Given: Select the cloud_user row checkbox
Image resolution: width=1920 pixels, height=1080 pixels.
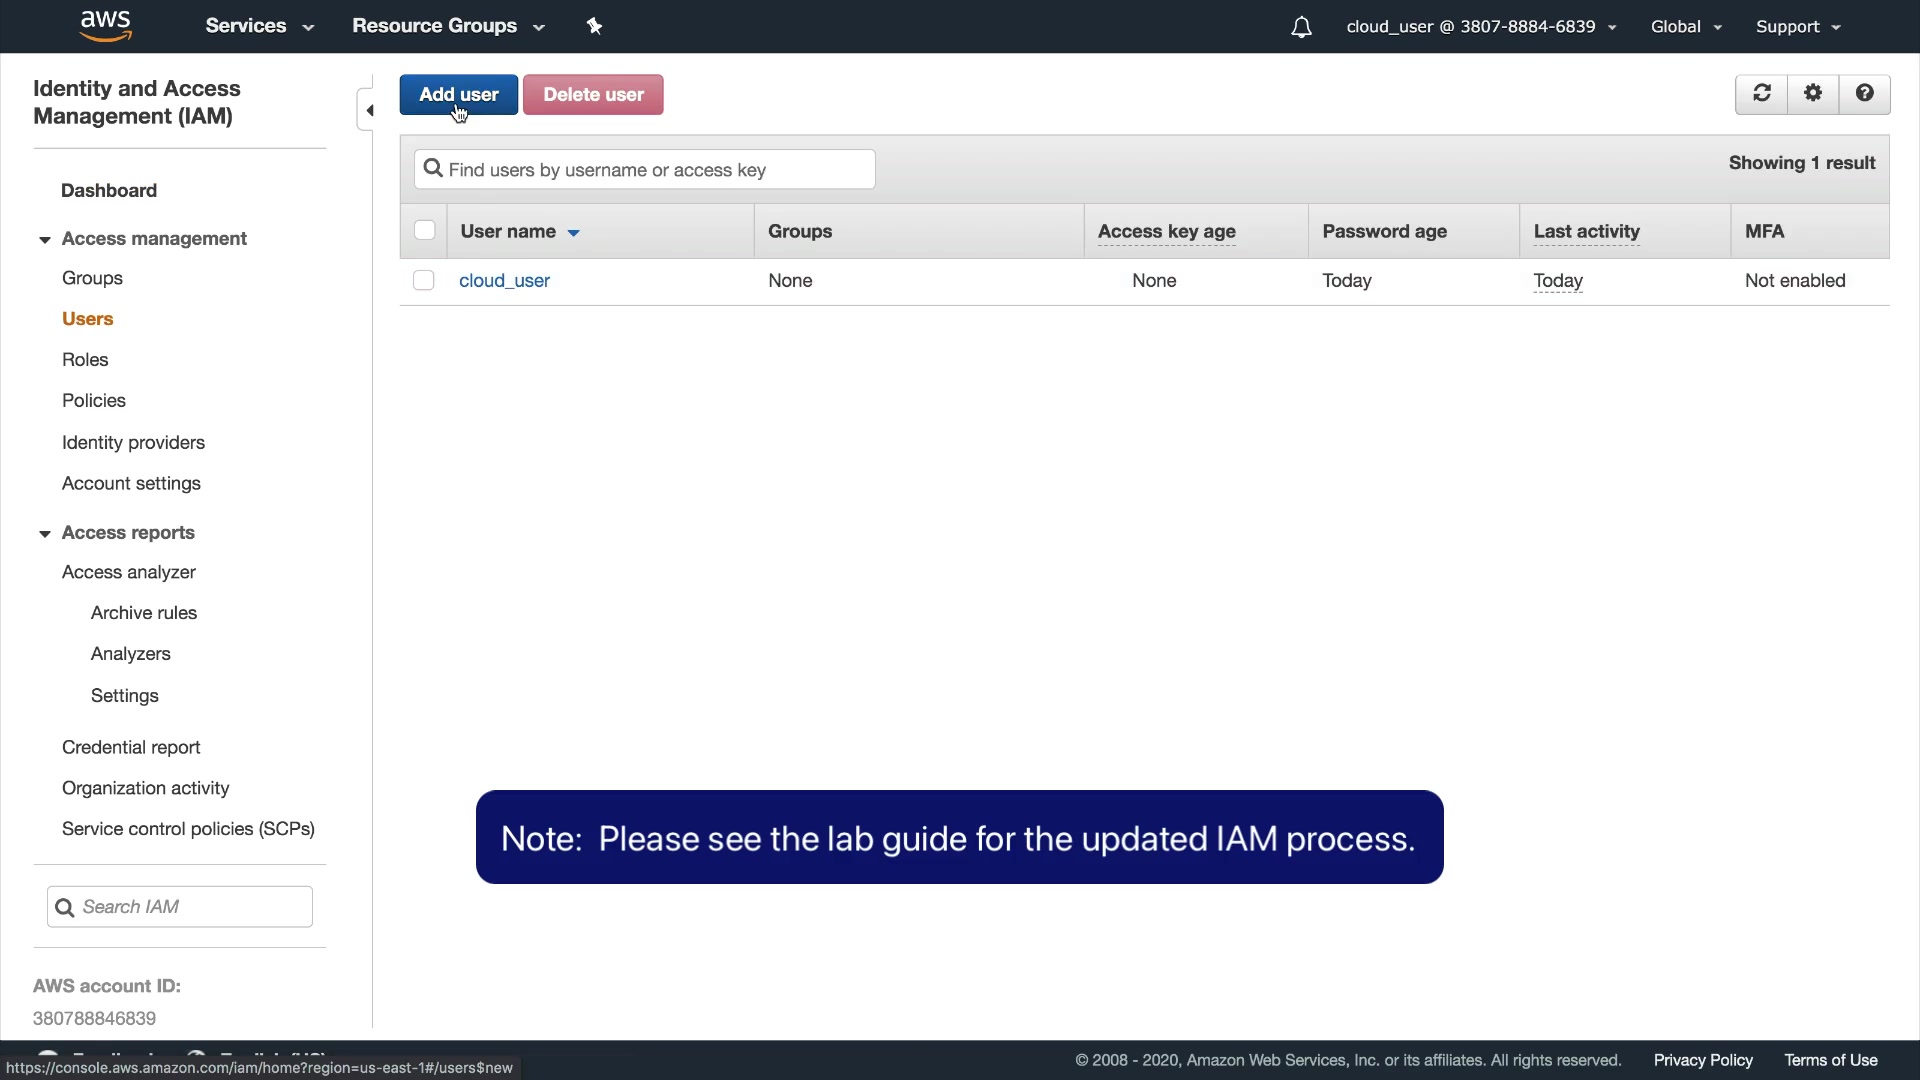Looking at the screenshot, I should point(424,281).
